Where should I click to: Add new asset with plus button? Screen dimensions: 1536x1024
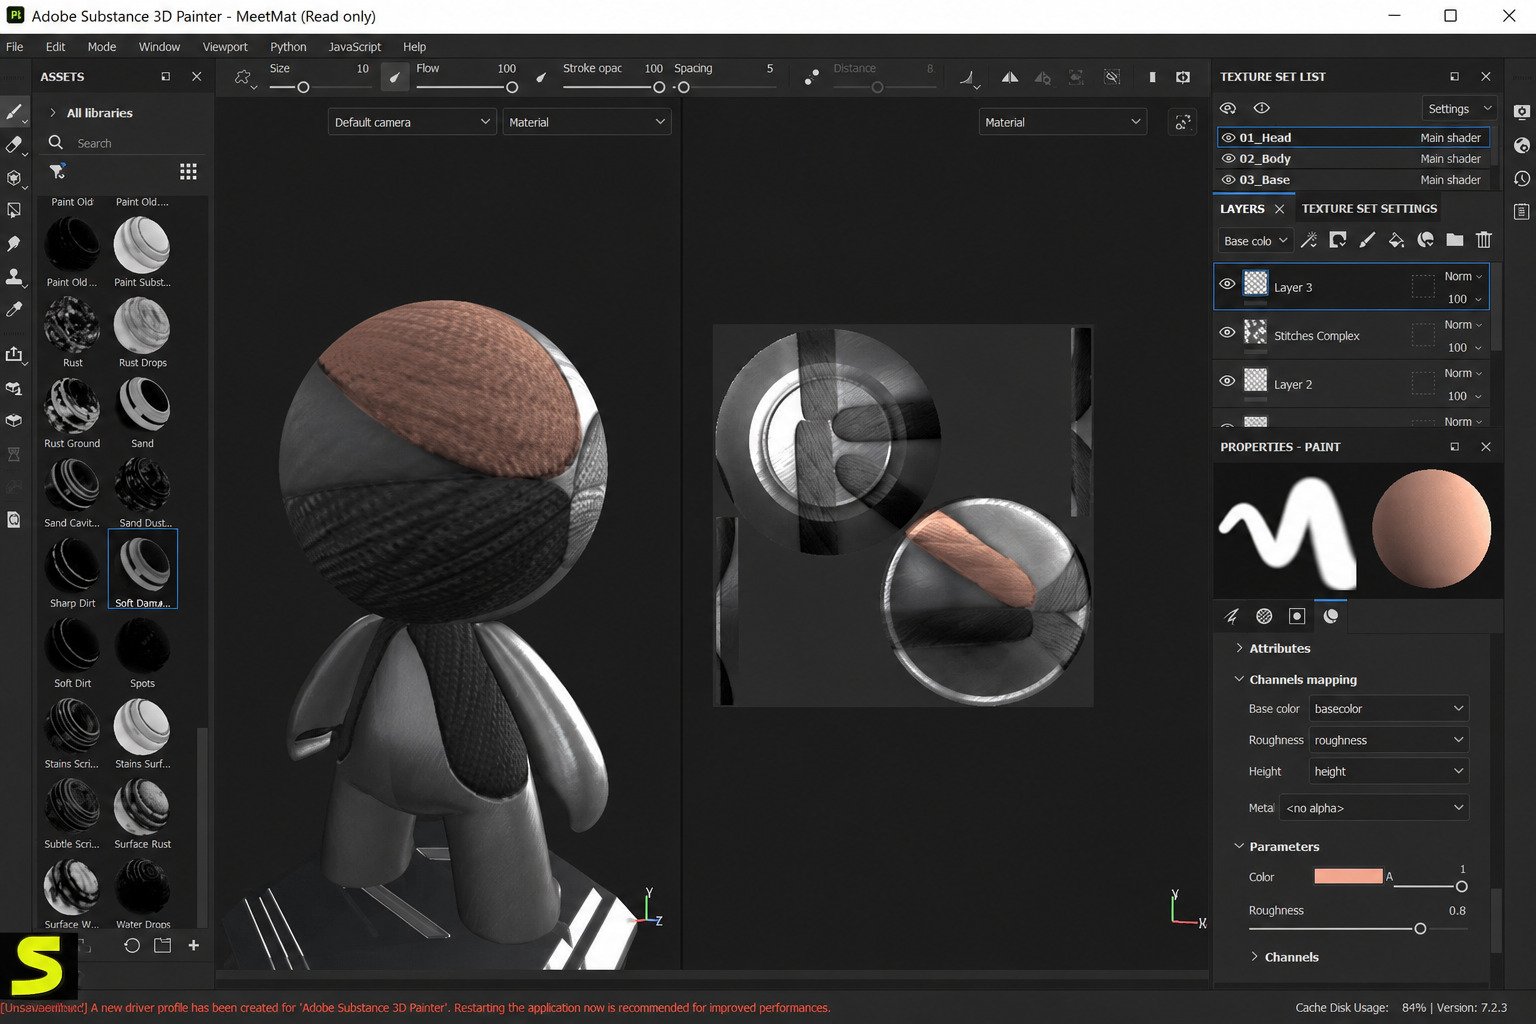tap(194, 945)
